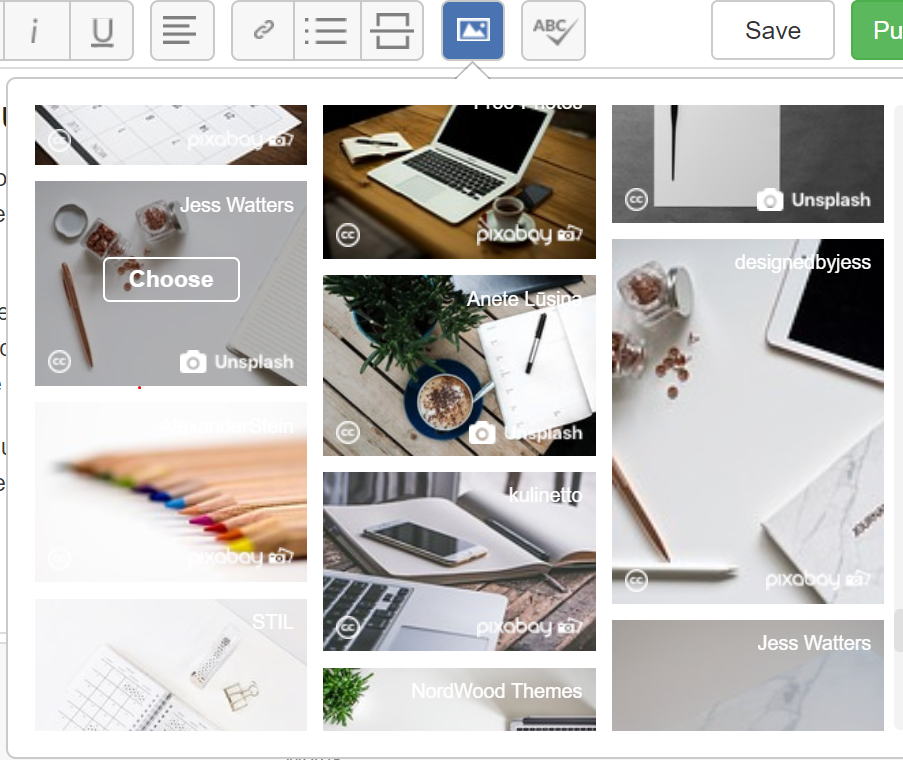This screenshot has height=760, width=903.
Task: Select the designedbyjess tablet and marble photo
Action: [748, 421]
